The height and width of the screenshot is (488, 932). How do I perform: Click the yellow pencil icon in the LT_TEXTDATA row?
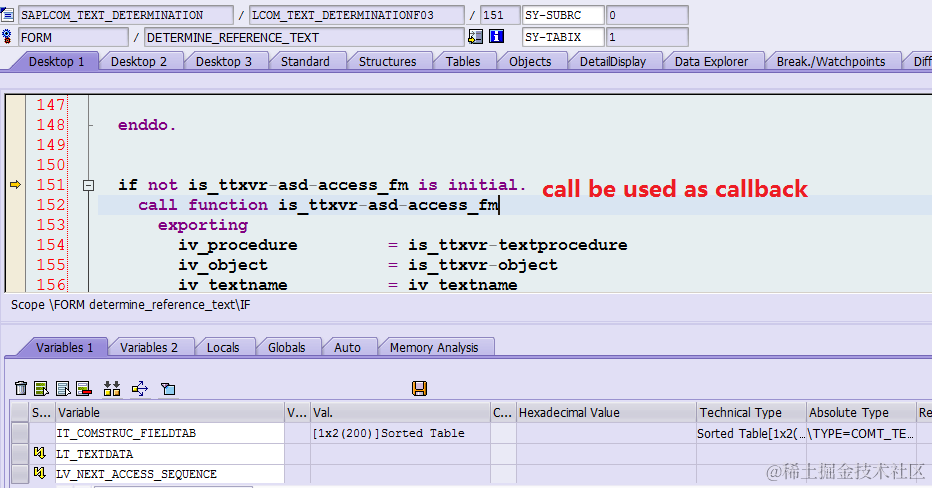[x=40, y=454]
